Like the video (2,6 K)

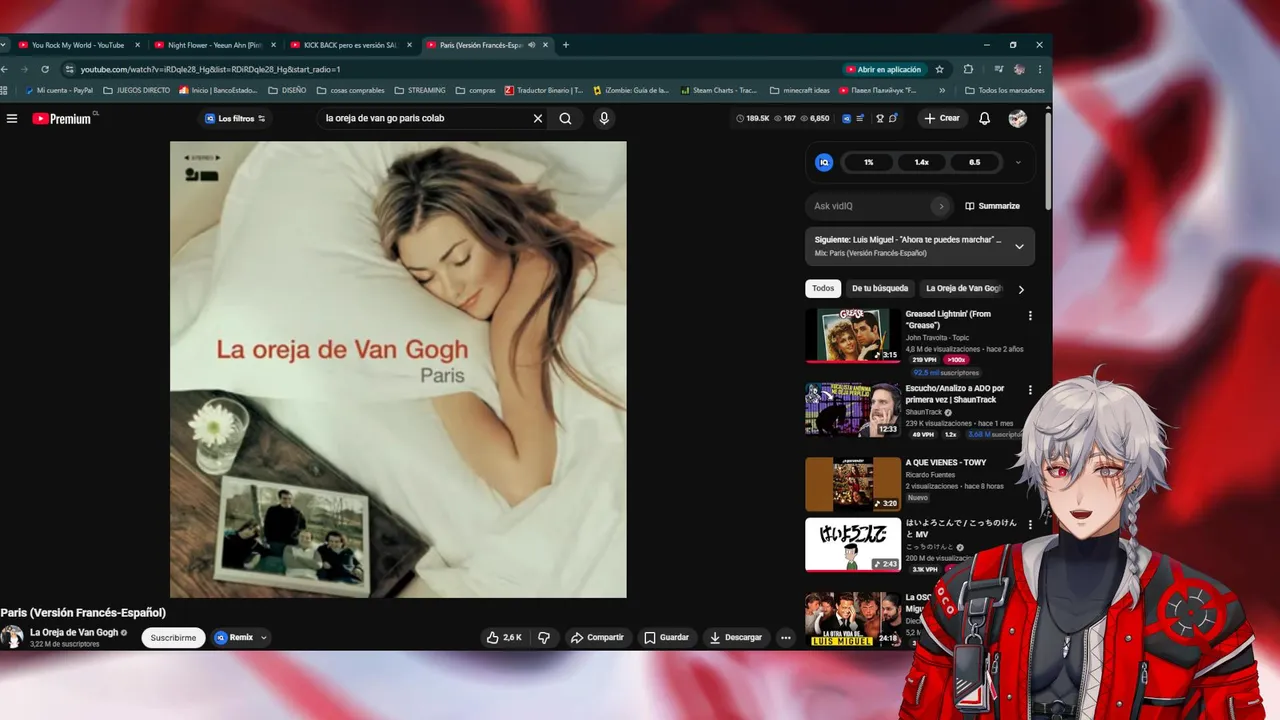point(504,637)
